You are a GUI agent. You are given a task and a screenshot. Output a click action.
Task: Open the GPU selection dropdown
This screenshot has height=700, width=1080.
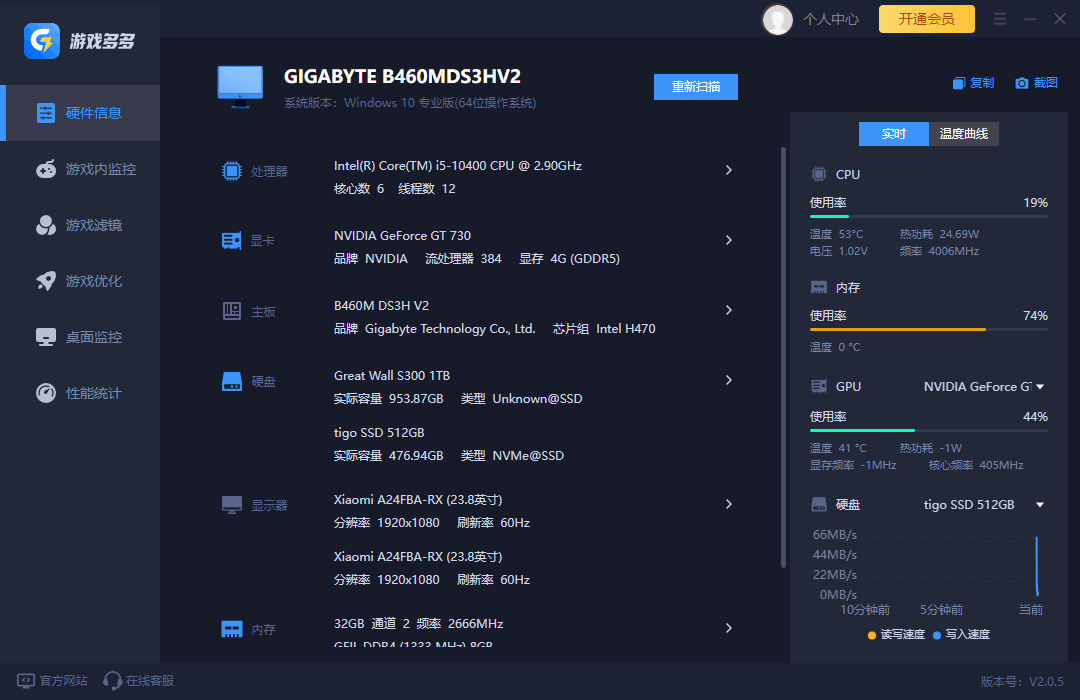pyautogui.click(x=1040, y=387)
